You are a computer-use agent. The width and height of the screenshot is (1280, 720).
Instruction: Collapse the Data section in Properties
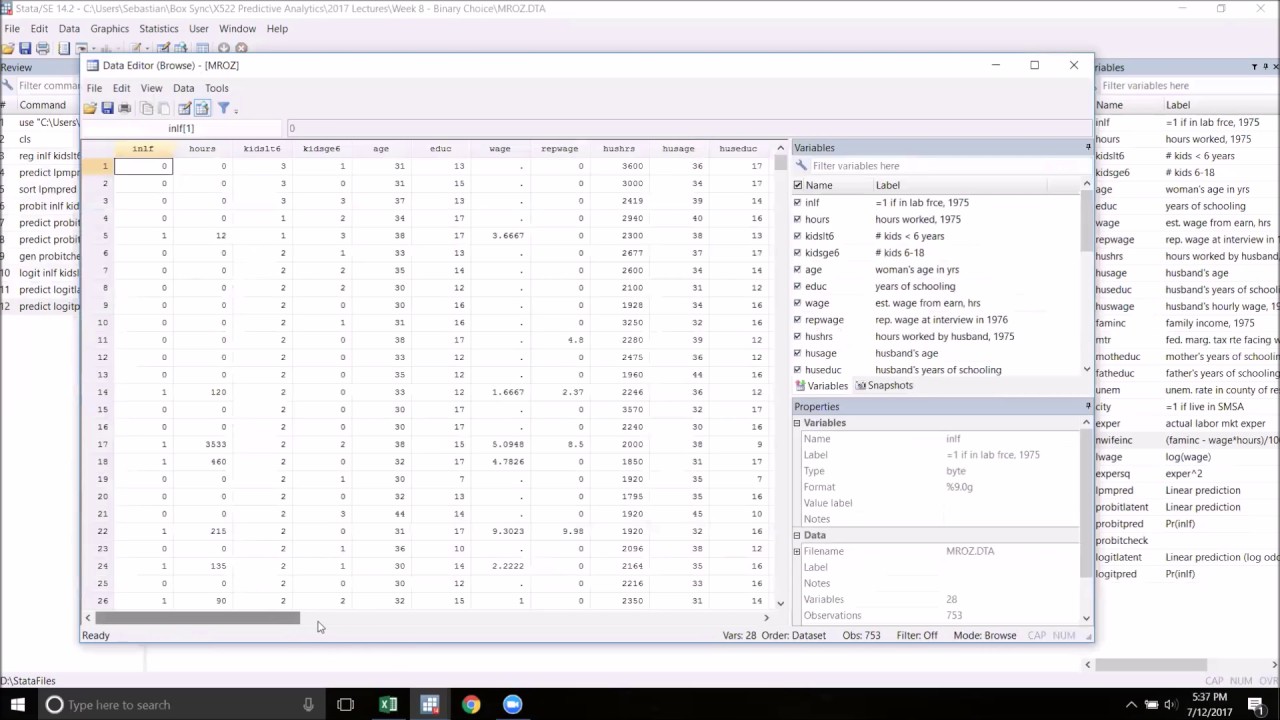[797, 535]
